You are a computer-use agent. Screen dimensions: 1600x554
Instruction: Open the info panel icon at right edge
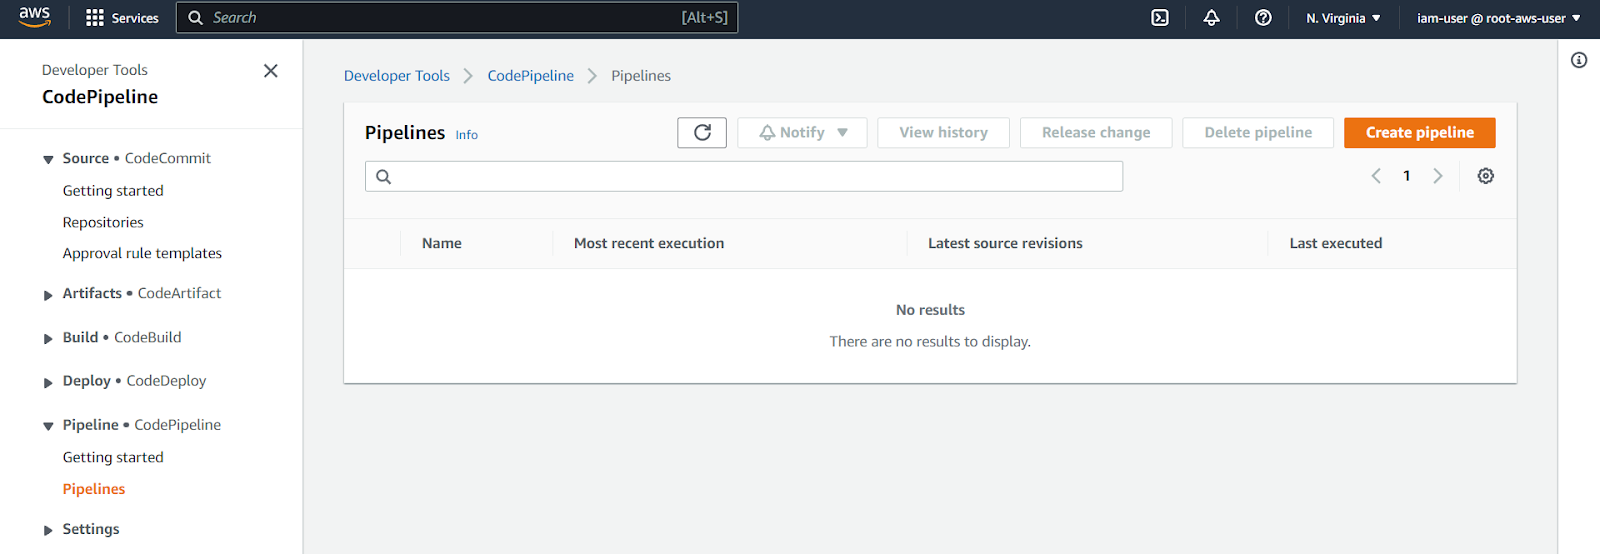[1579, 60]
